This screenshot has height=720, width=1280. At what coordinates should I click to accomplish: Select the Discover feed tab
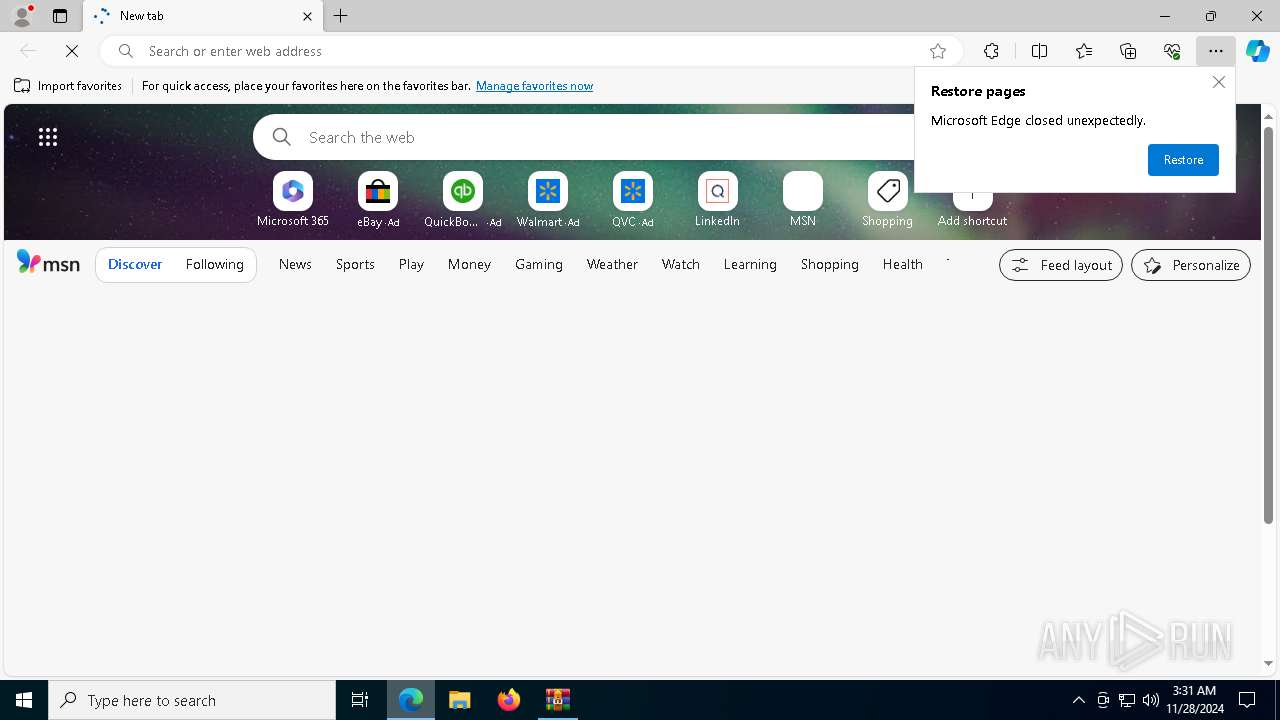click(135, 264)
